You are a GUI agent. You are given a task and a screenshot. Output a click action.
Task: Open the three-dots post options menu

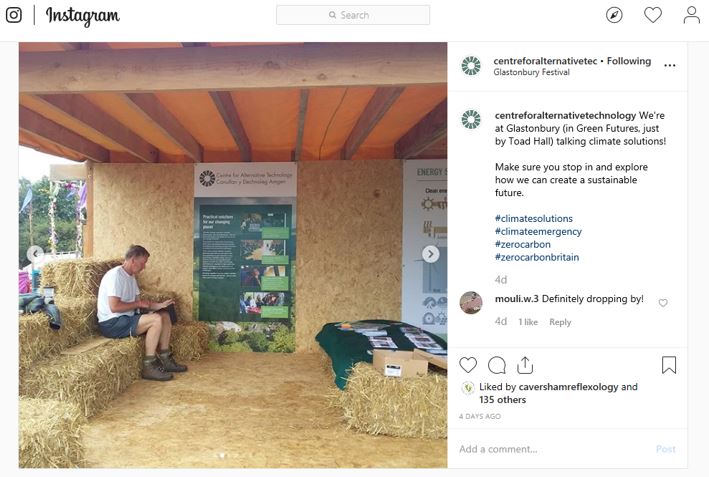point(670,66)
